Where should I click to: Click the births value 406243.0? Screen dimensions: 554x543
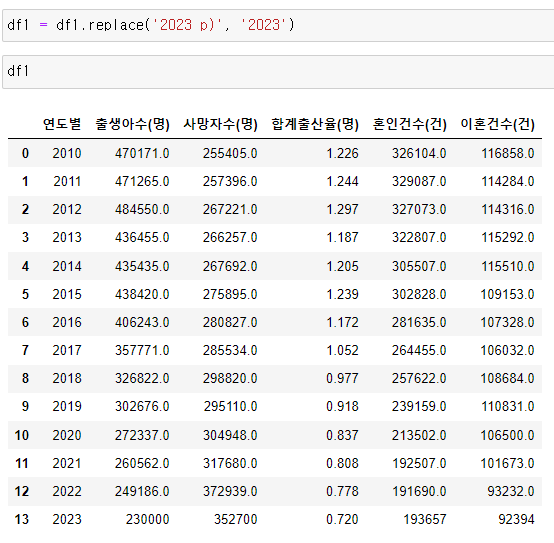[142, 322]
